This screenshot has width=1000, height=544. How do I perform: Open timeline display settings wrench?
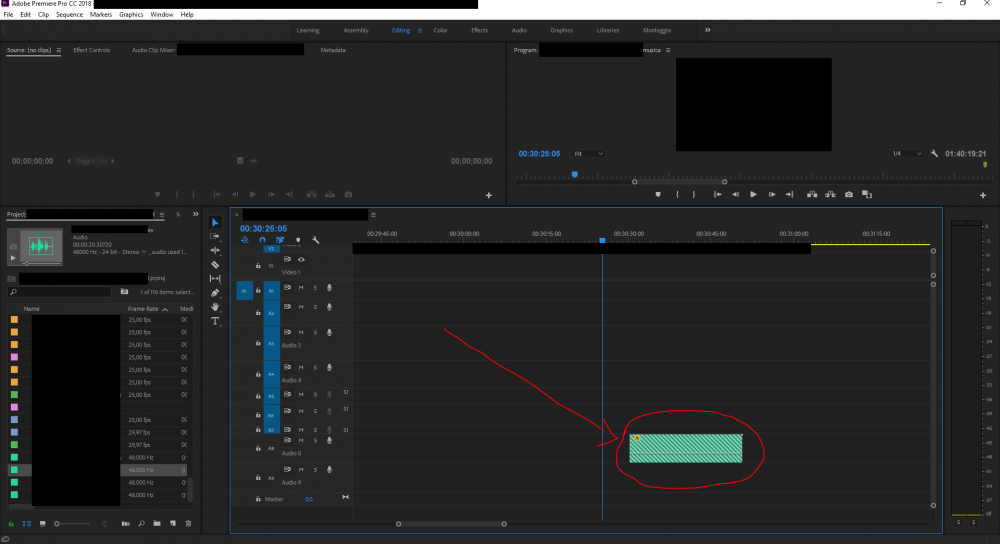pos(315,240)
